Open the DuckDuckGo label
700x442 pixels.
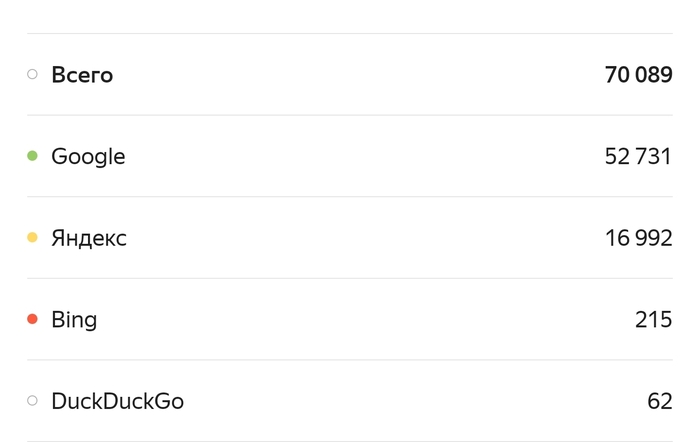pyautogui.click(x=117, y=401)
